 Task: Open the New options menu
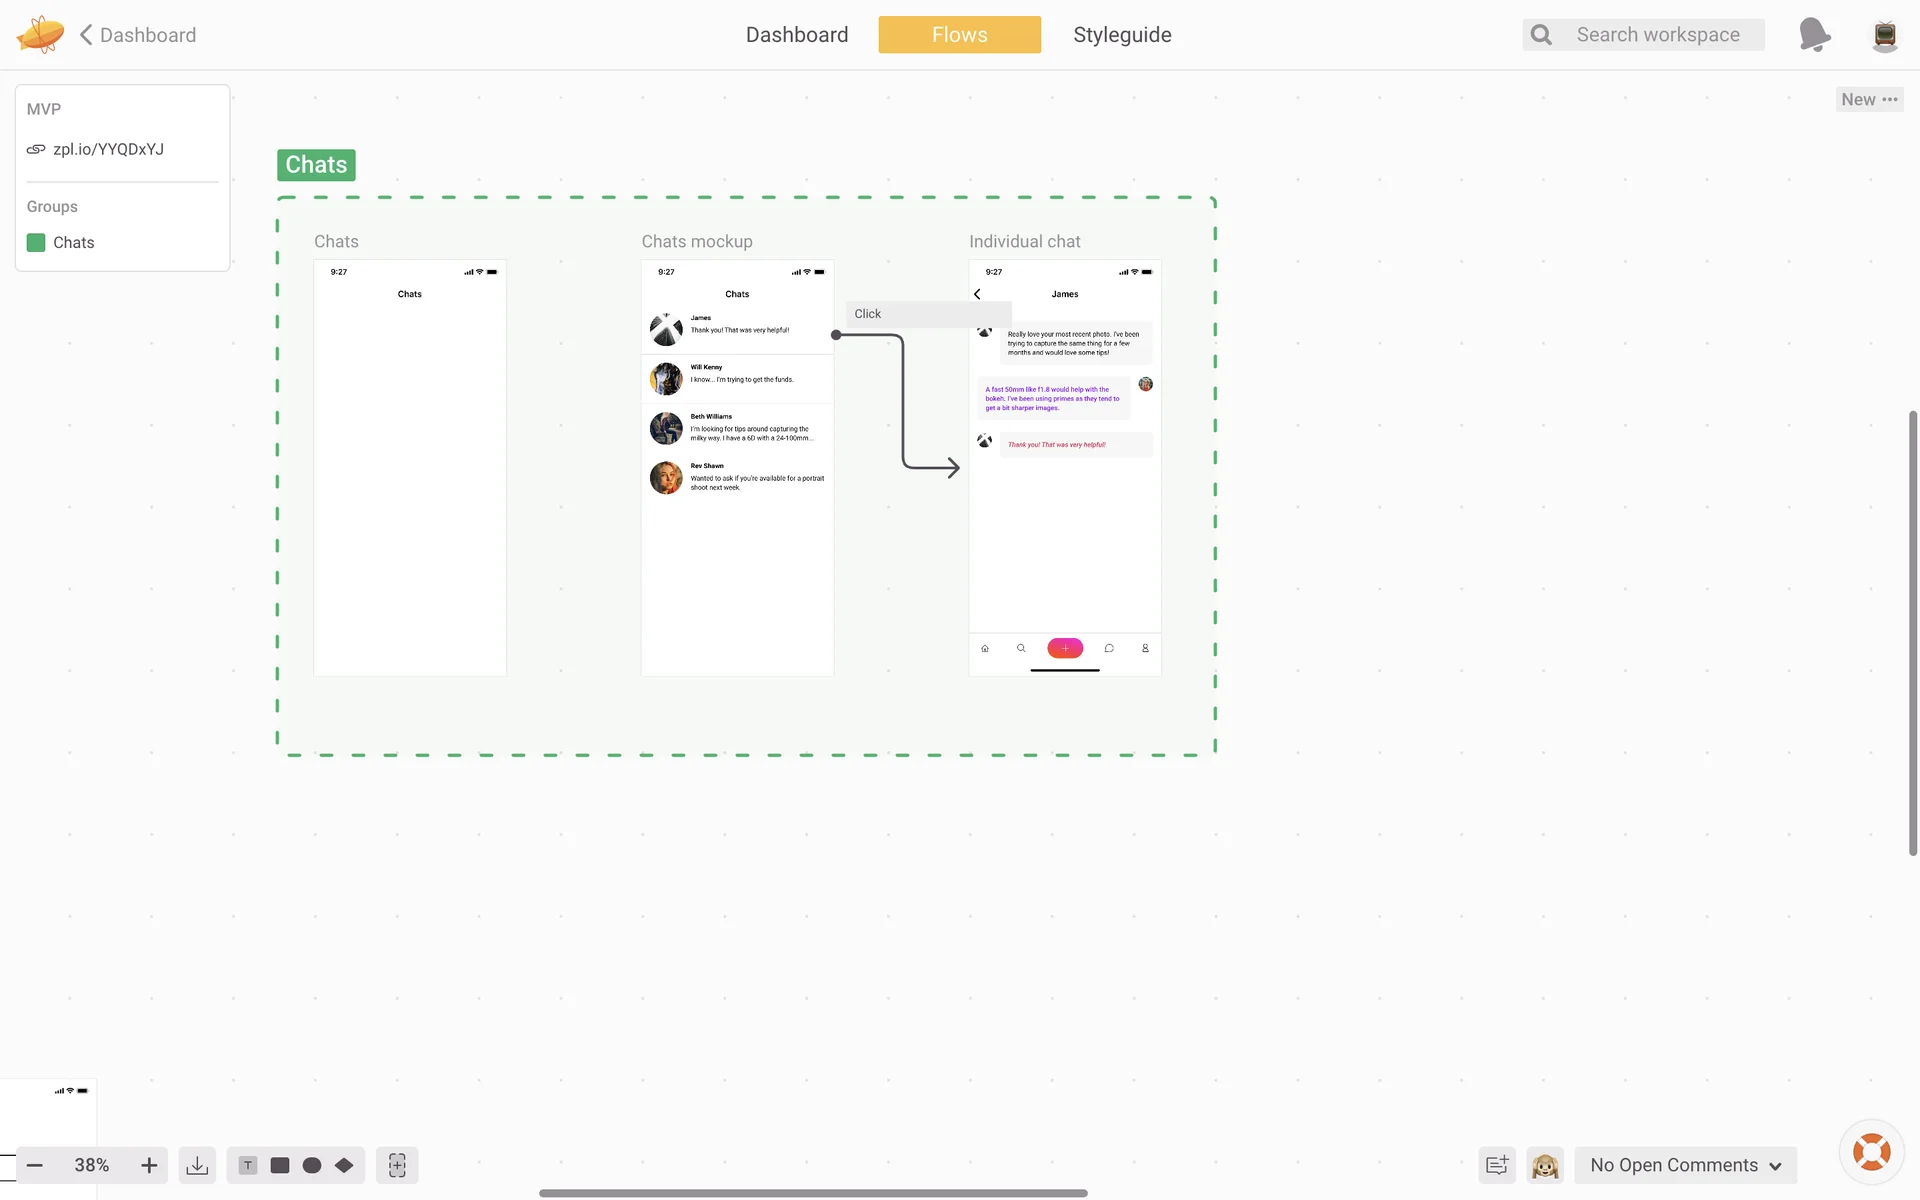pyautogui.click(x=1869, y=99)
